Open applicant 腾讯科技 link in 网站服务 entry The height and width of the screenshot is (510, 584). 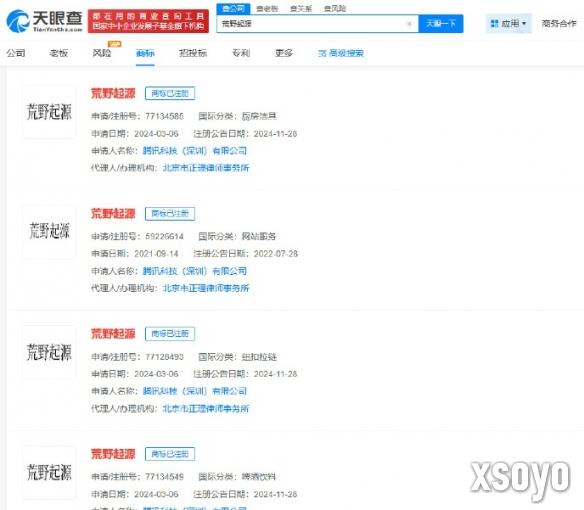pos(195,271)
